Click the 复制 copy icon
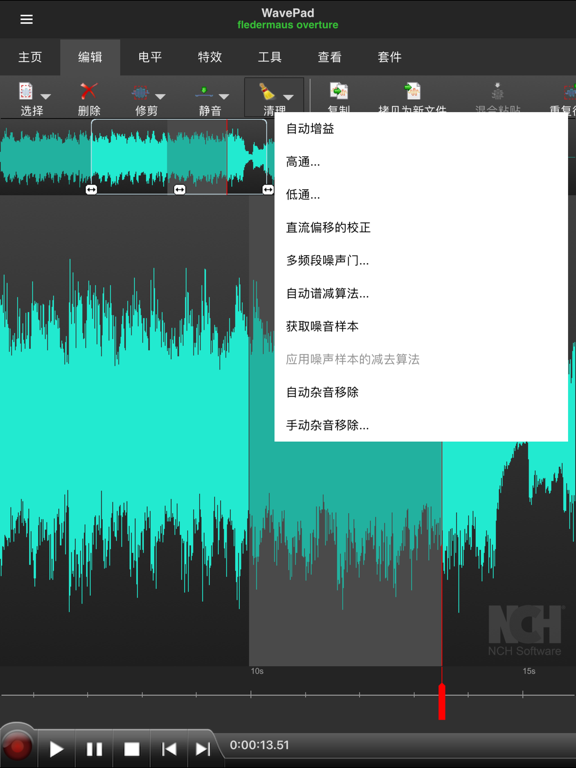Screen dimensions: 576x768 338,91
